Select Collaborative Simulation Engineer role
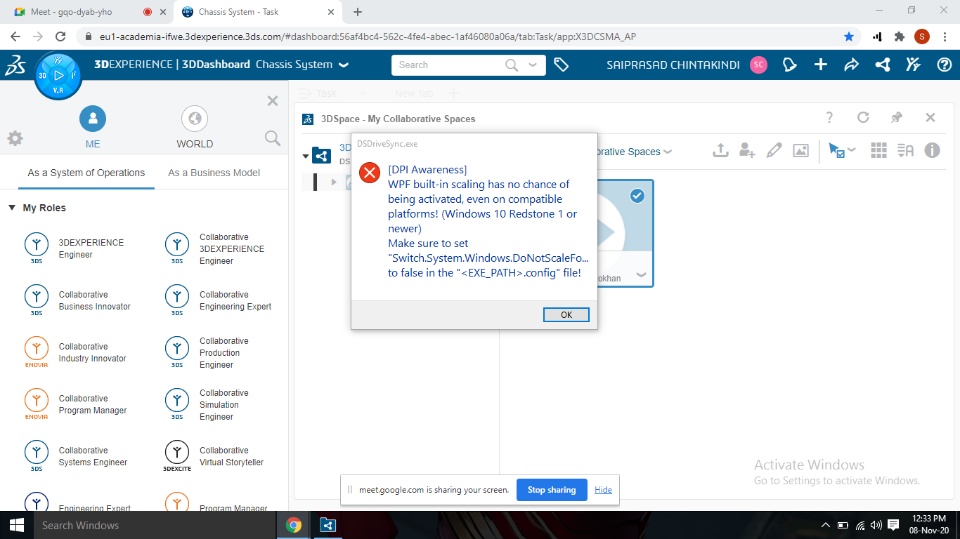Screen dimensions: 960x539 tap(207, 405)
